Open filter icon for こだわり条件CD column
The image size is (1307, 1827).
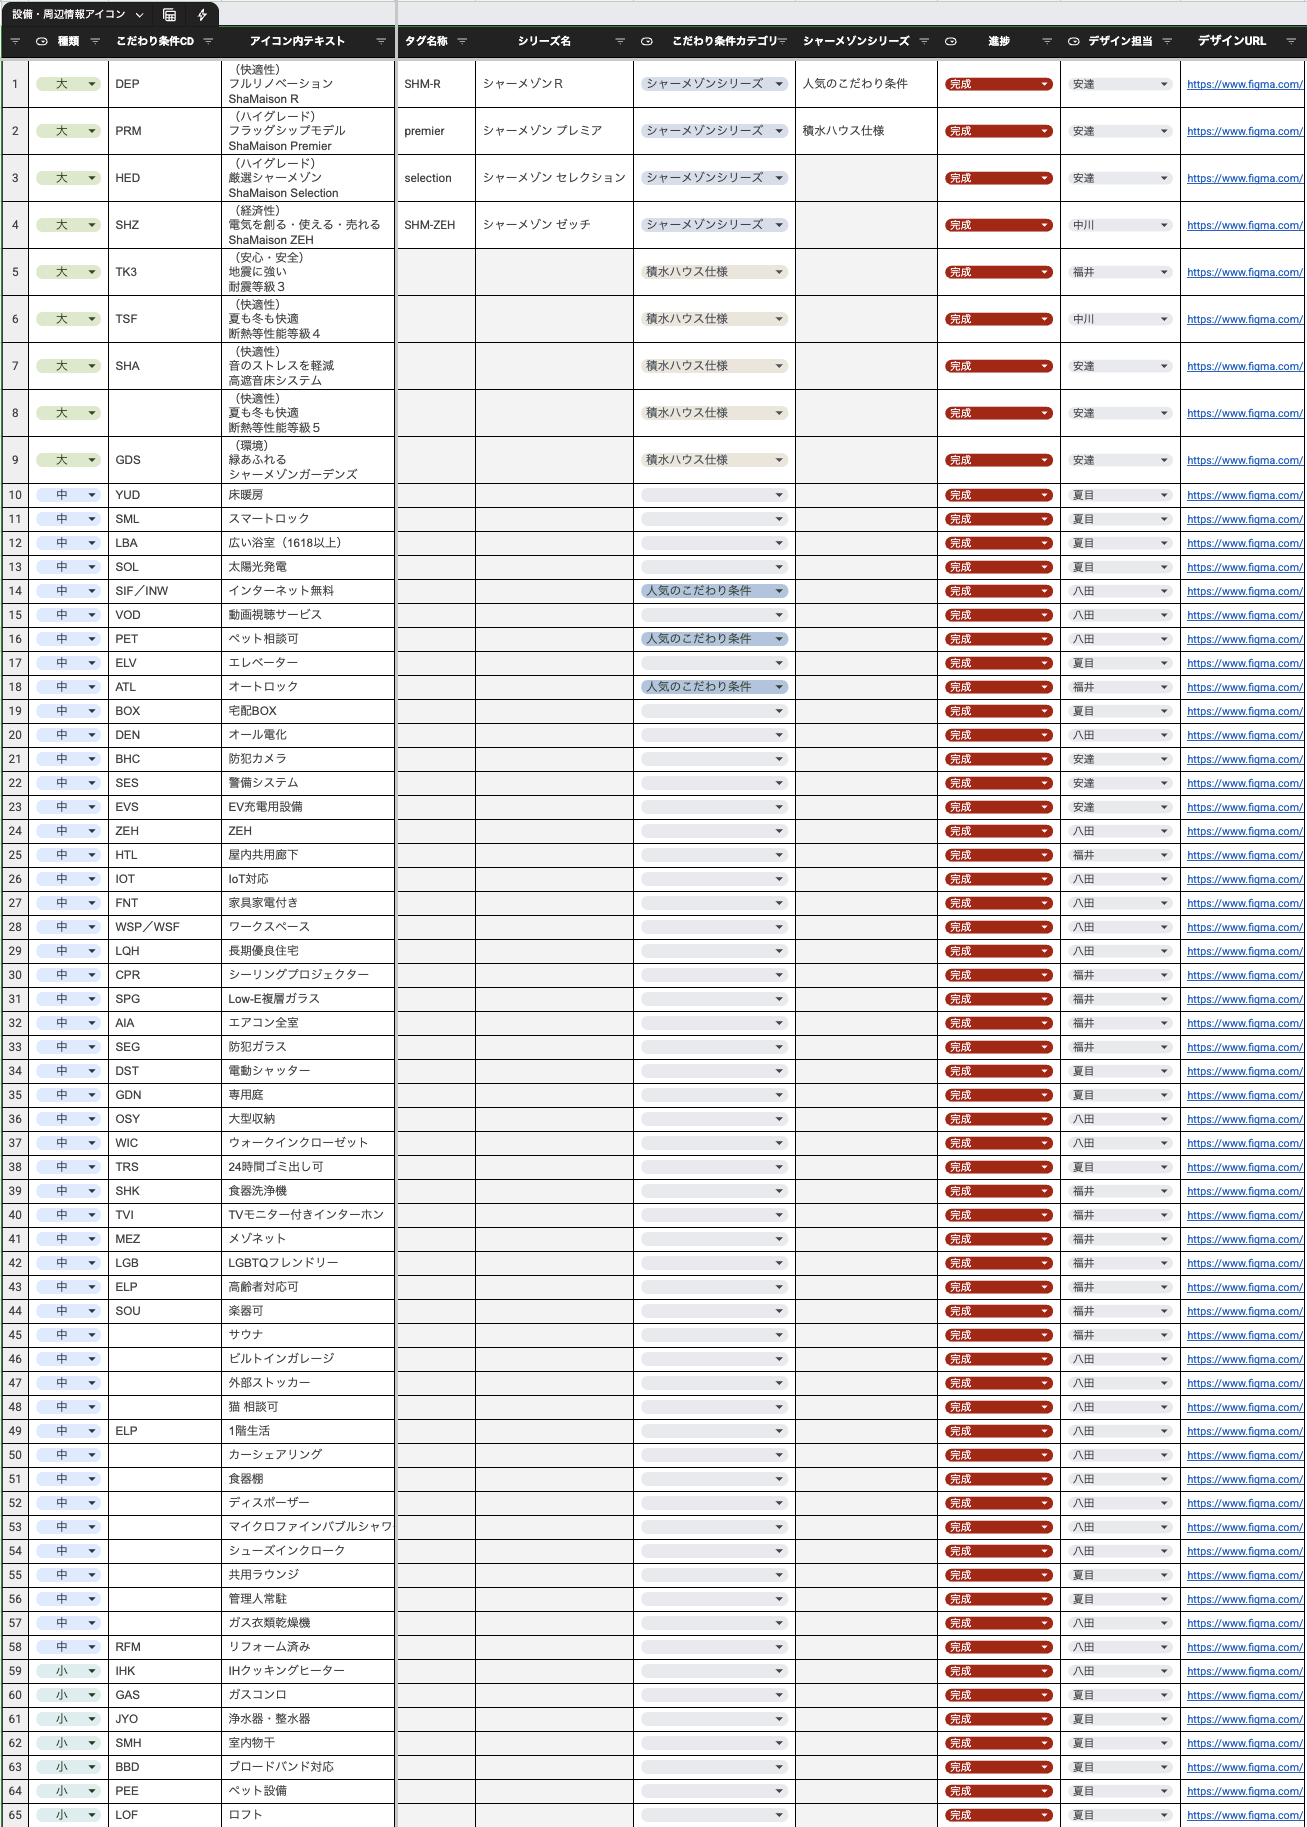tap(208, 41)
